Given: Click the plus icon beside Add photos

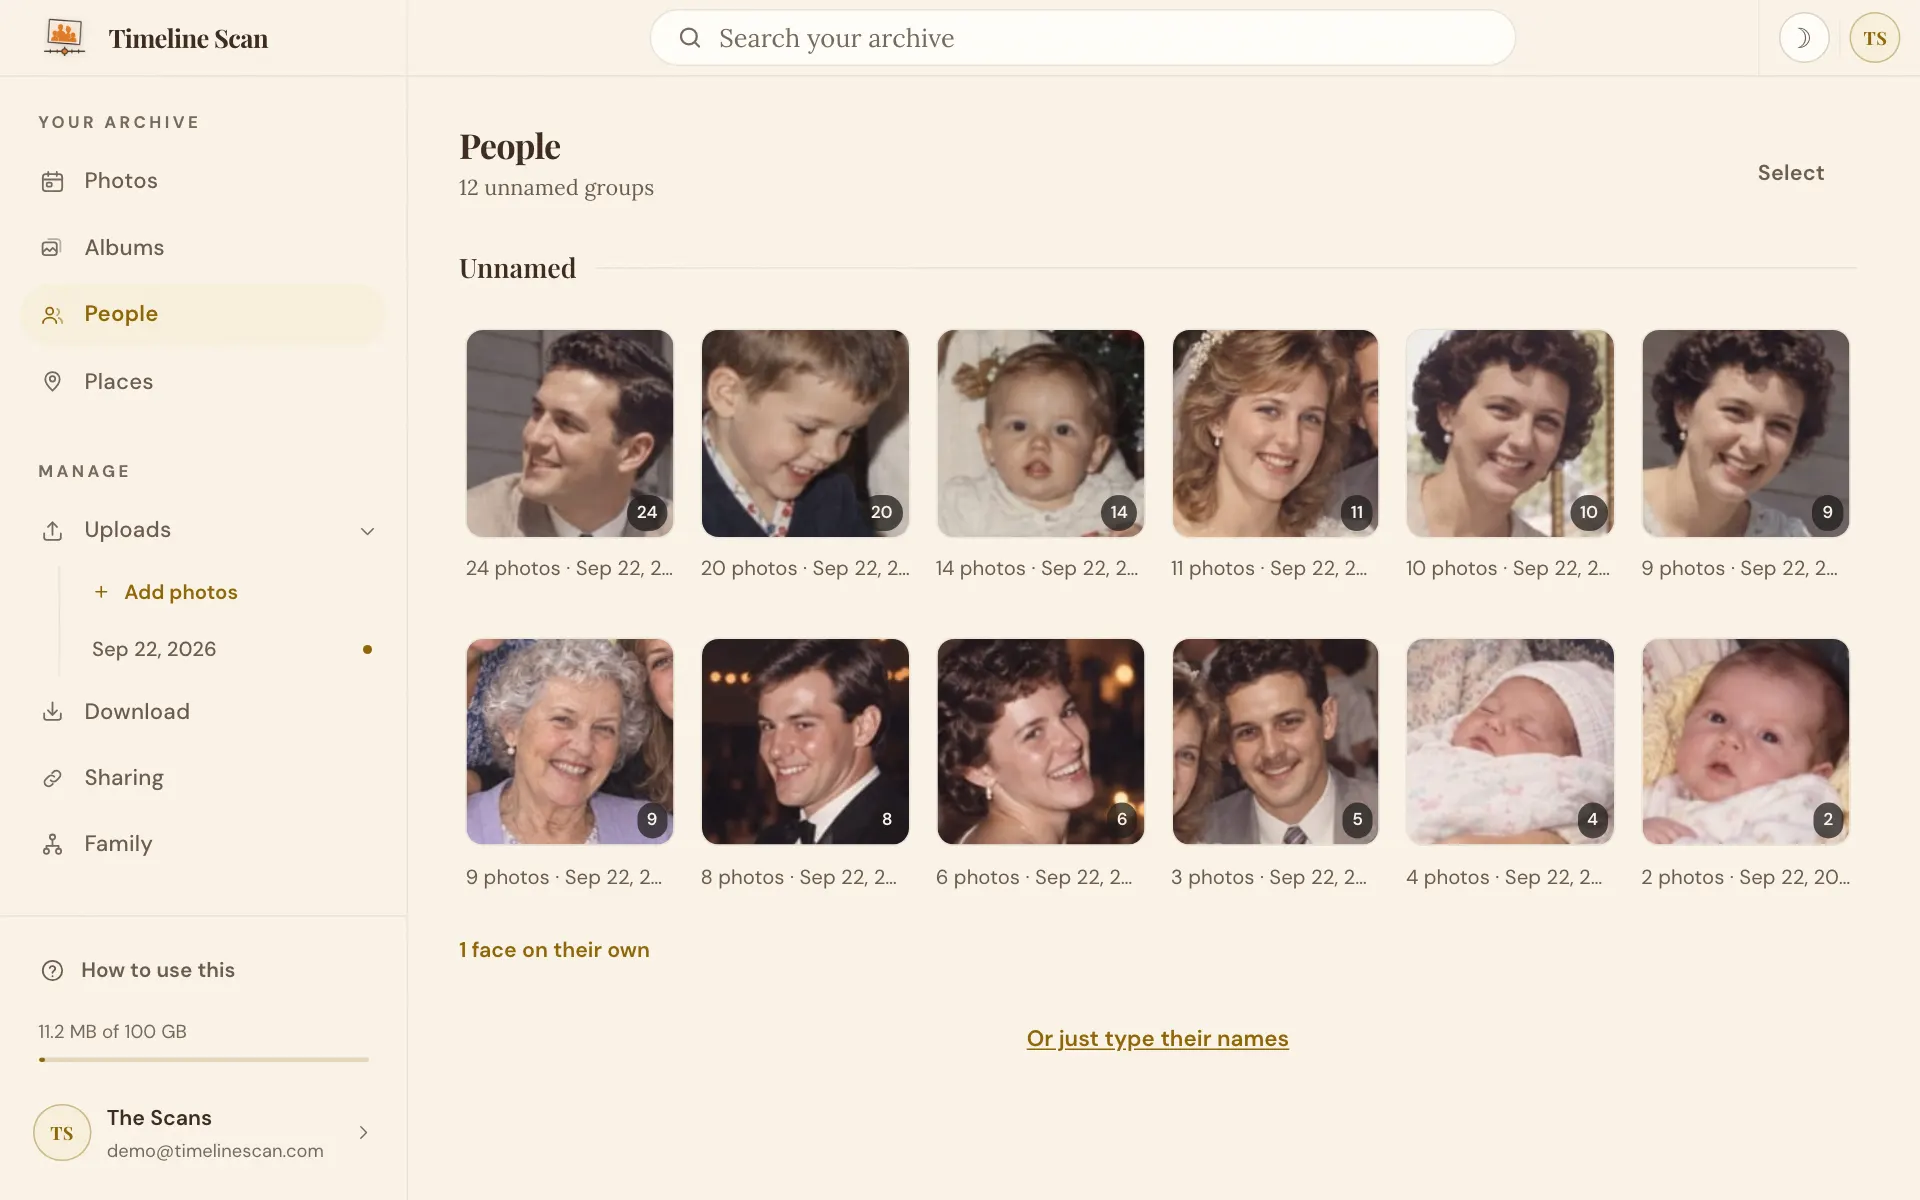Looking at the screenshot, I should pyautogui.click(x=101, y=592).
